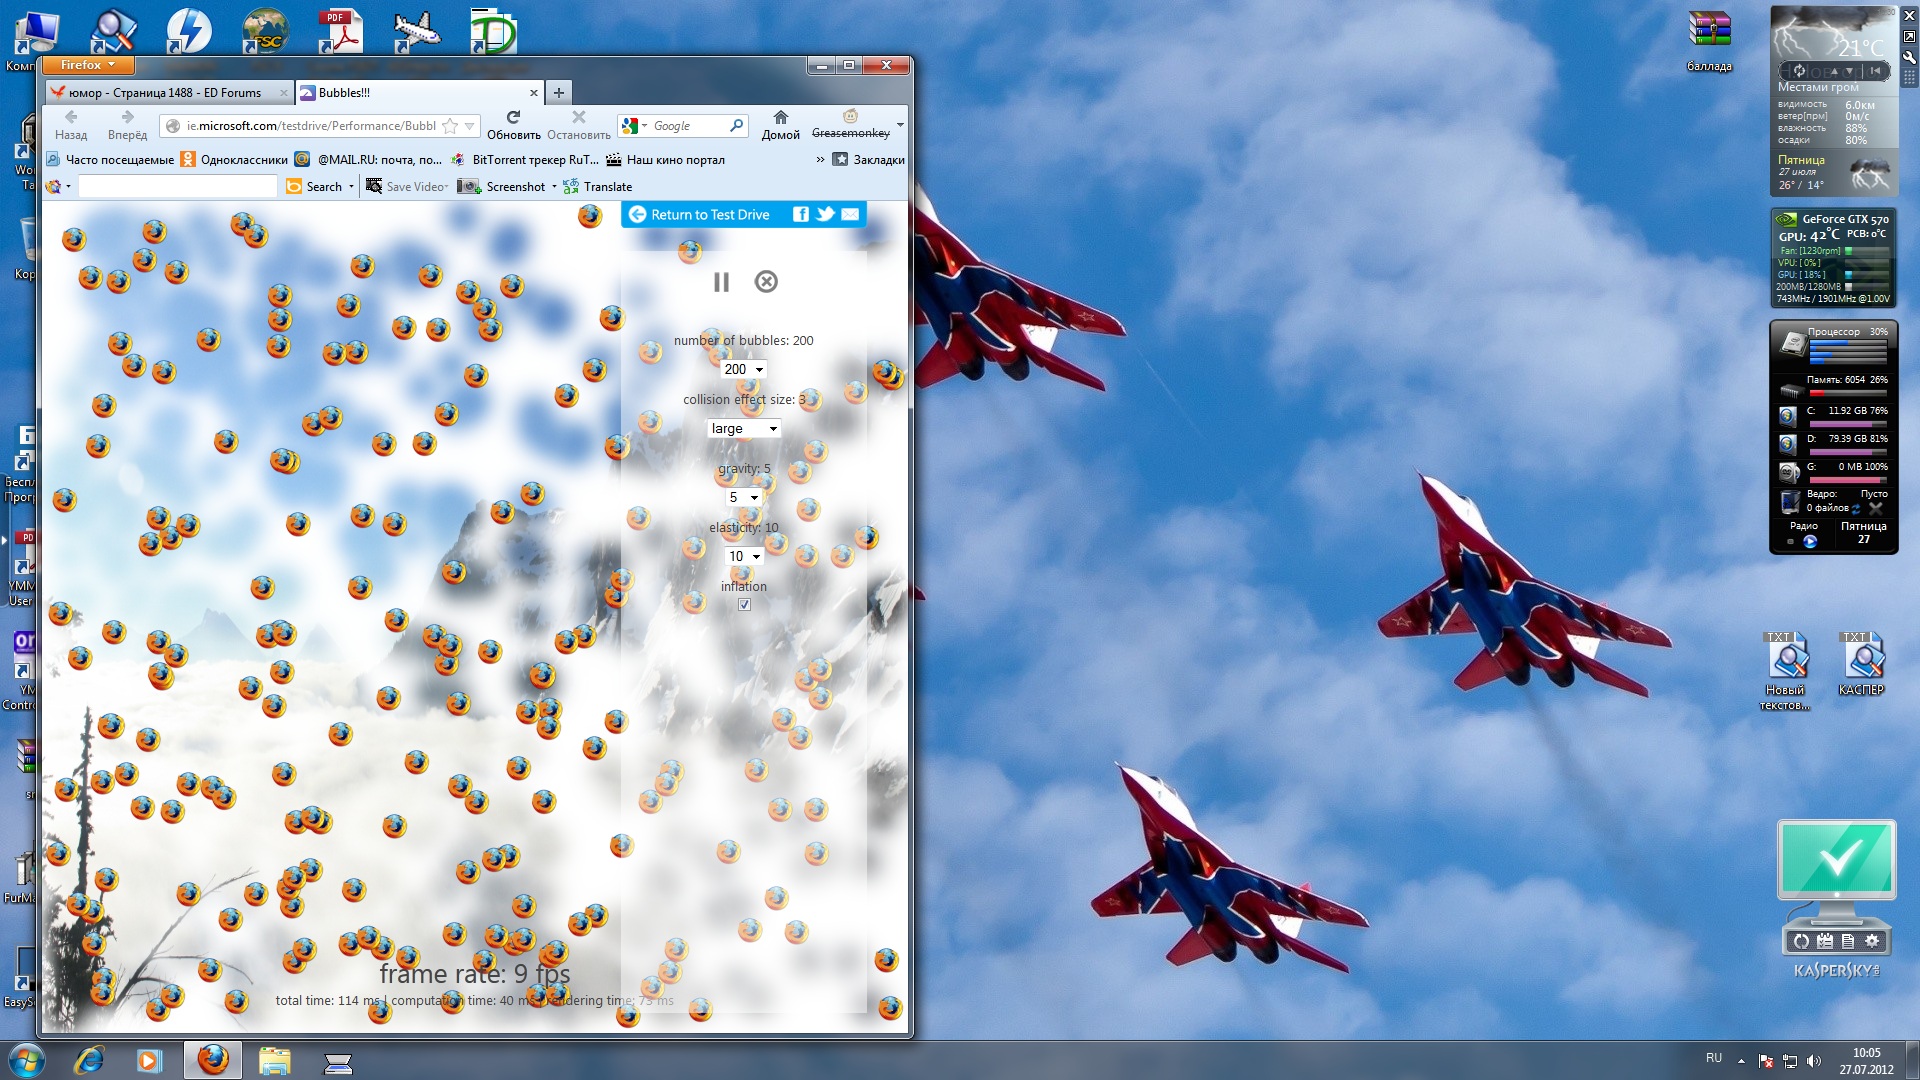Open gravity value dropdown
1920x1080 pixels.
pyautogui.click(x=743, y=497)
